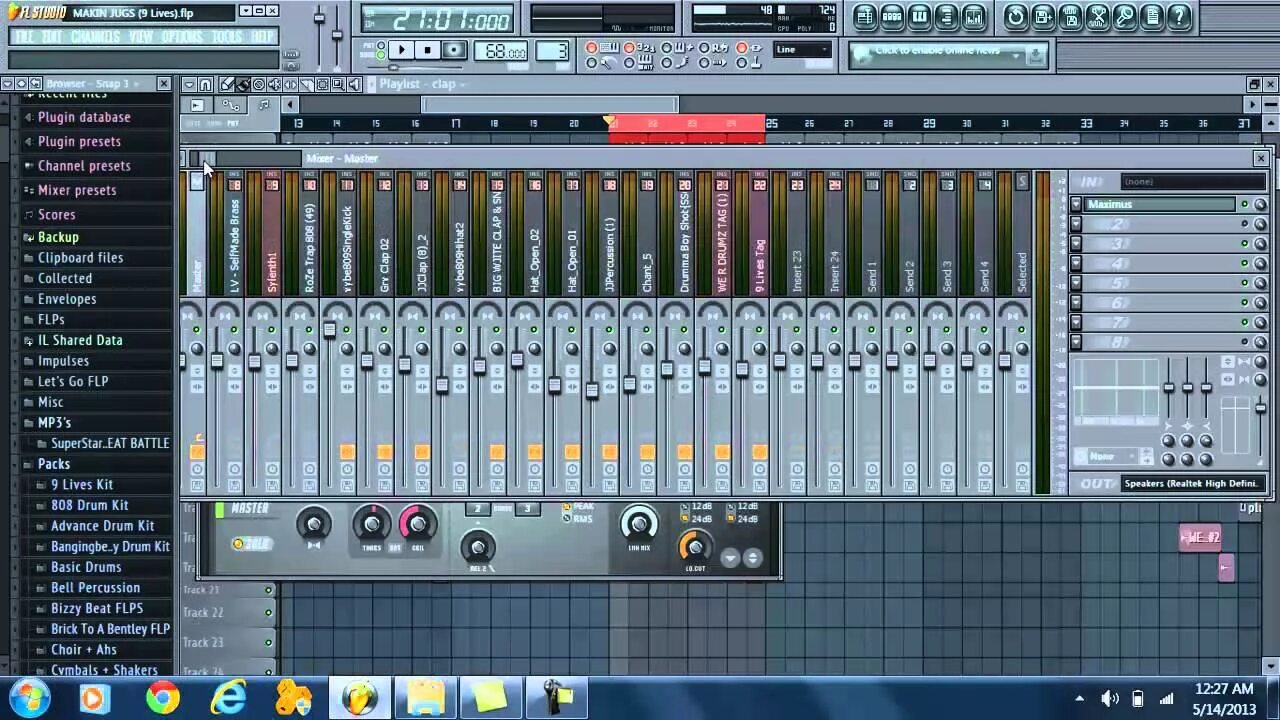Image resolution: width=1280 pixels, height=720 pixels.
Task: Toggle effect slot 1 Maximus on/off light
Action: pyautogui.click(x=1245, y=204)
